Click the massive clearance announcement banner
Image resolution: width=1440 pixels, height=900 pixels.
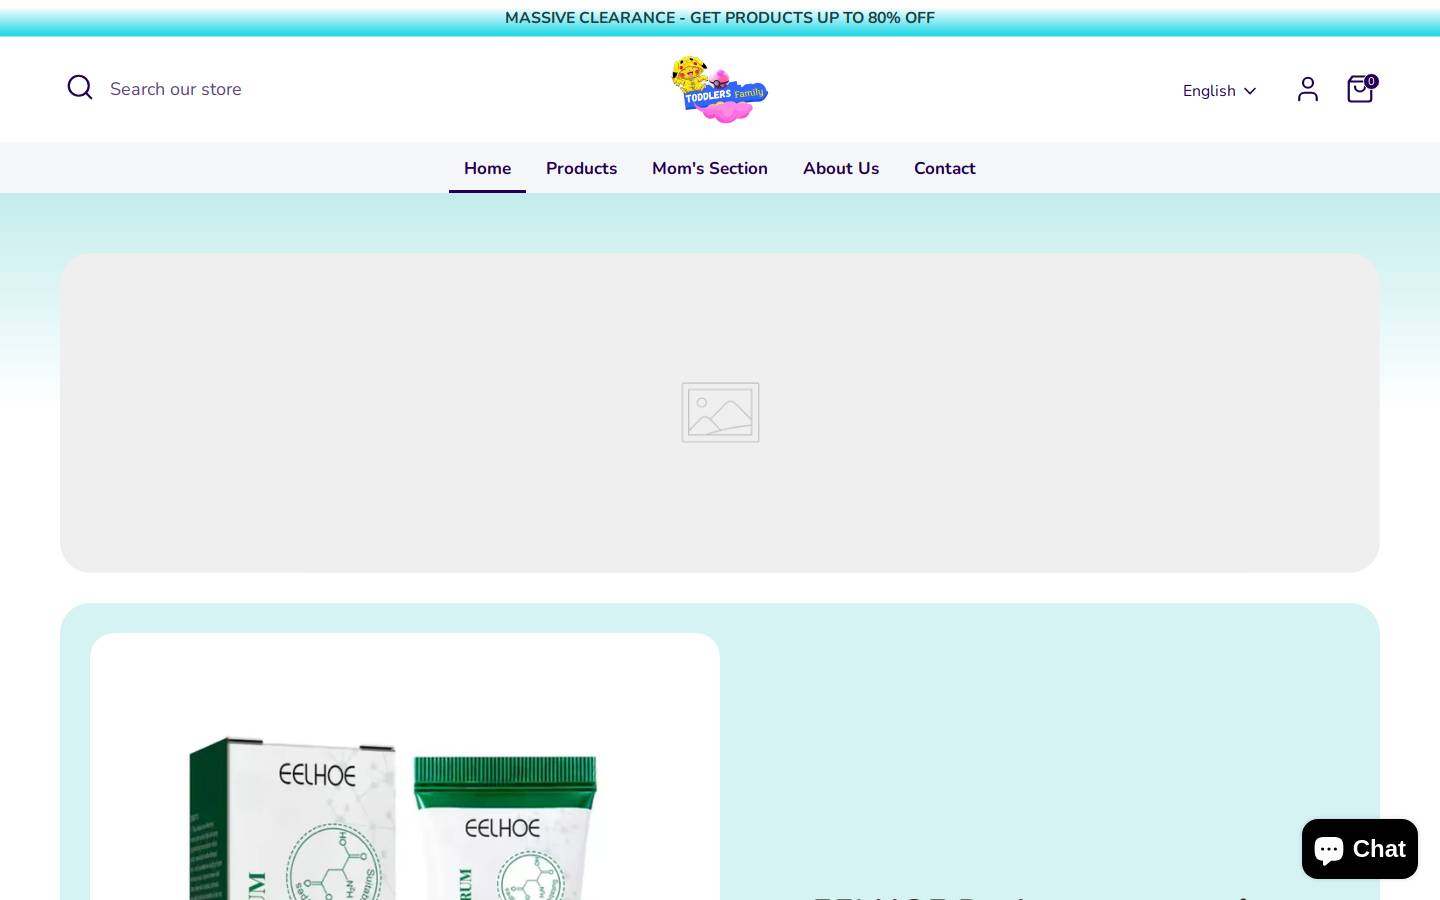(x=720, y=18)
